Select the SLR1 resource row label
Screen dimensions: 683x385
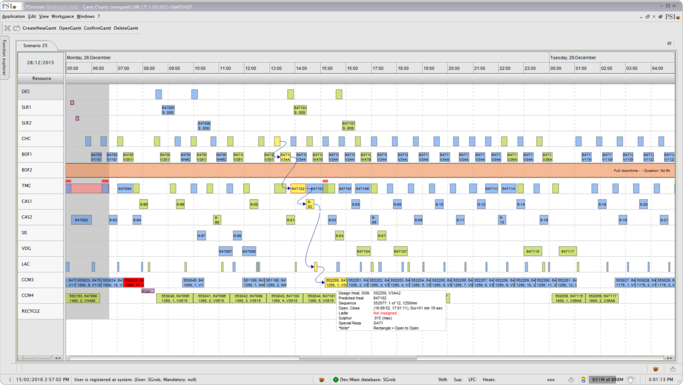pos(41,108)
